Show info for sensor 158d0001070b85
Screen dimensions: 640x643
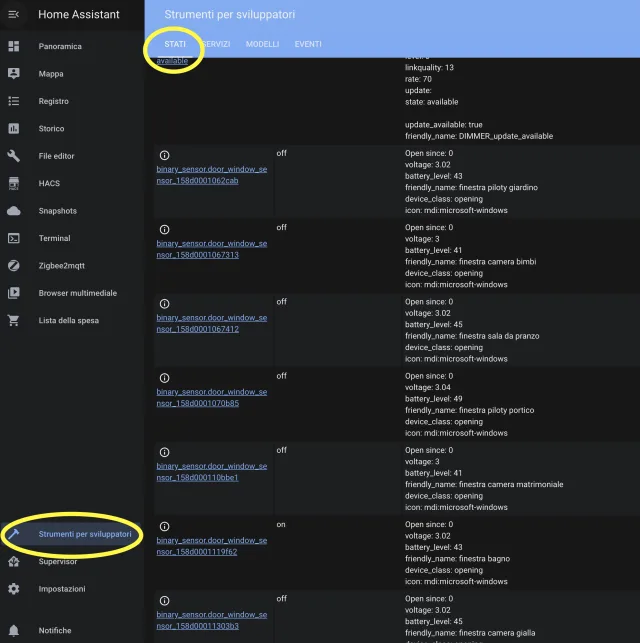[x=164, y=378]
